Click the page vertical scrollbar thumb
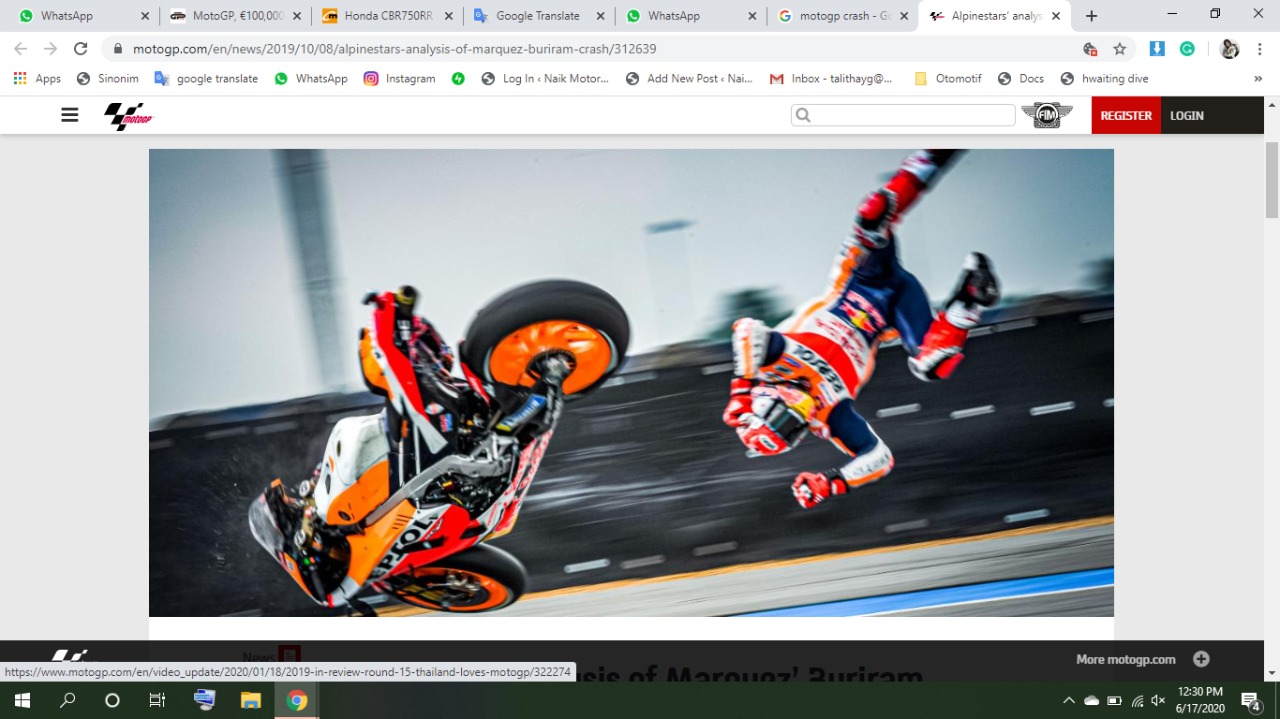1280x719 pixels. click(x=1272, y=180)
